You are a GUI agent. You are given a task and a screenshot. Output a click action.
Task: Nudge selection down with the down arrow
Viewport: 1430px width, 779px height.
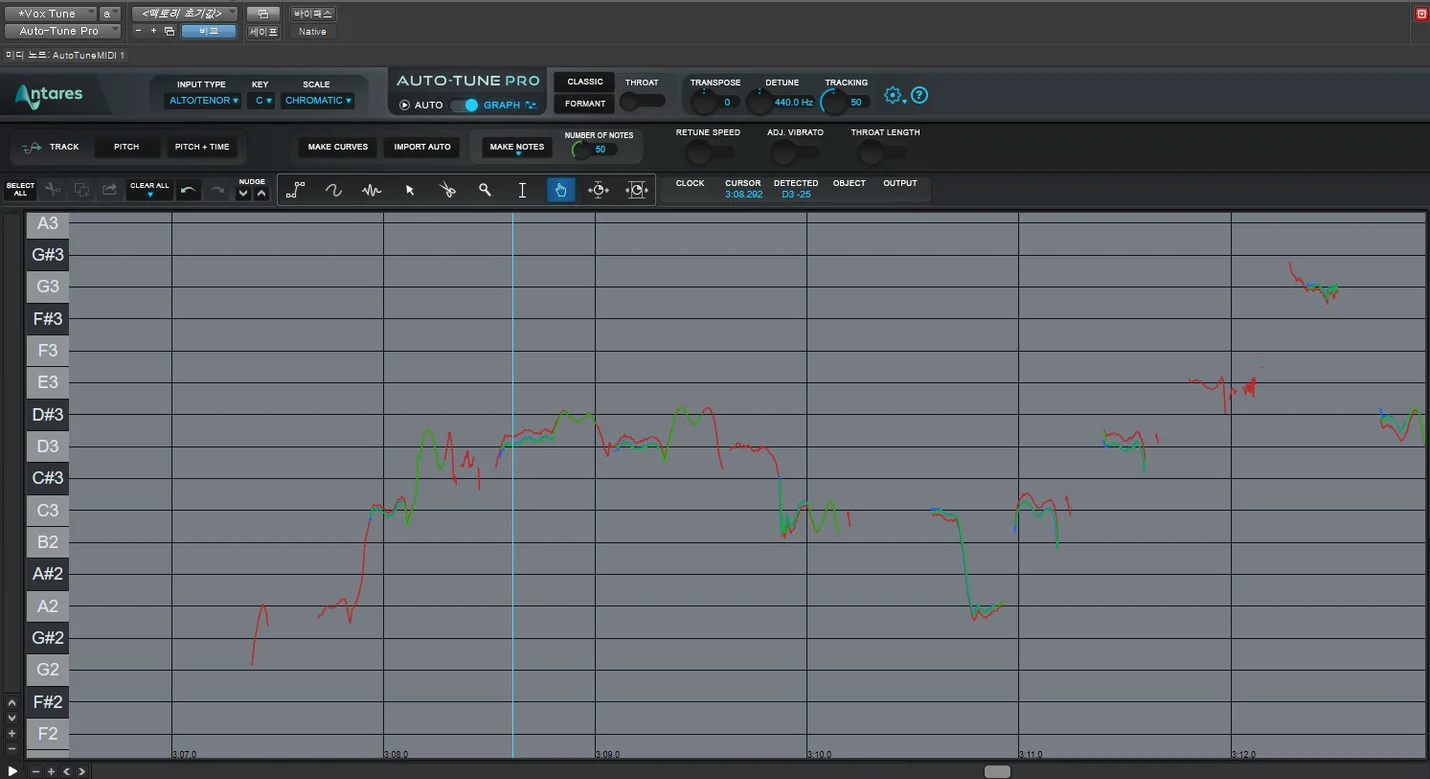pyautogui.click(x=243, y=194)
